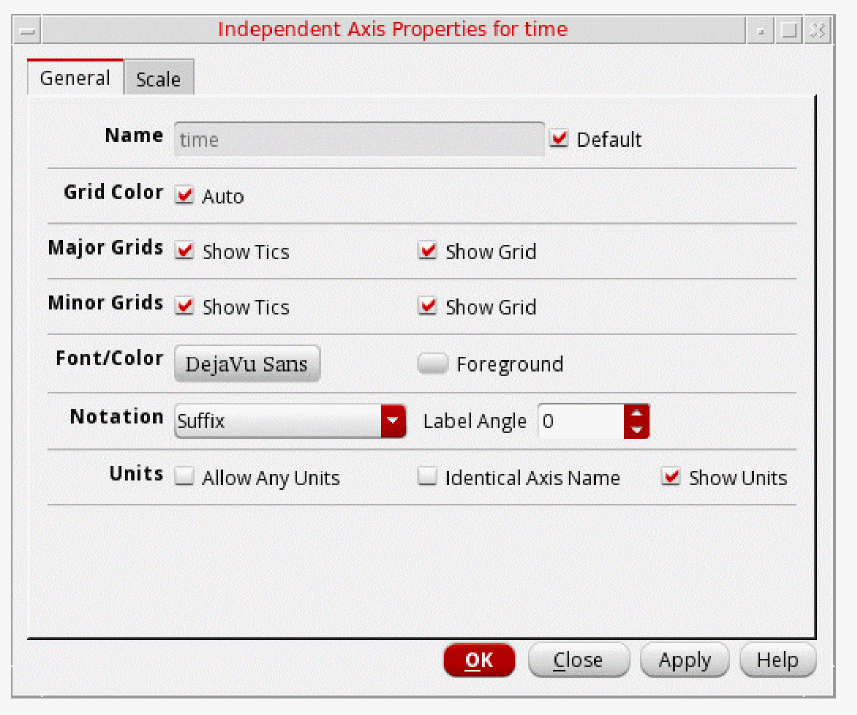Close the dialog with title bar X
This screenshot has width=857, height=715.
pos(818,31)
